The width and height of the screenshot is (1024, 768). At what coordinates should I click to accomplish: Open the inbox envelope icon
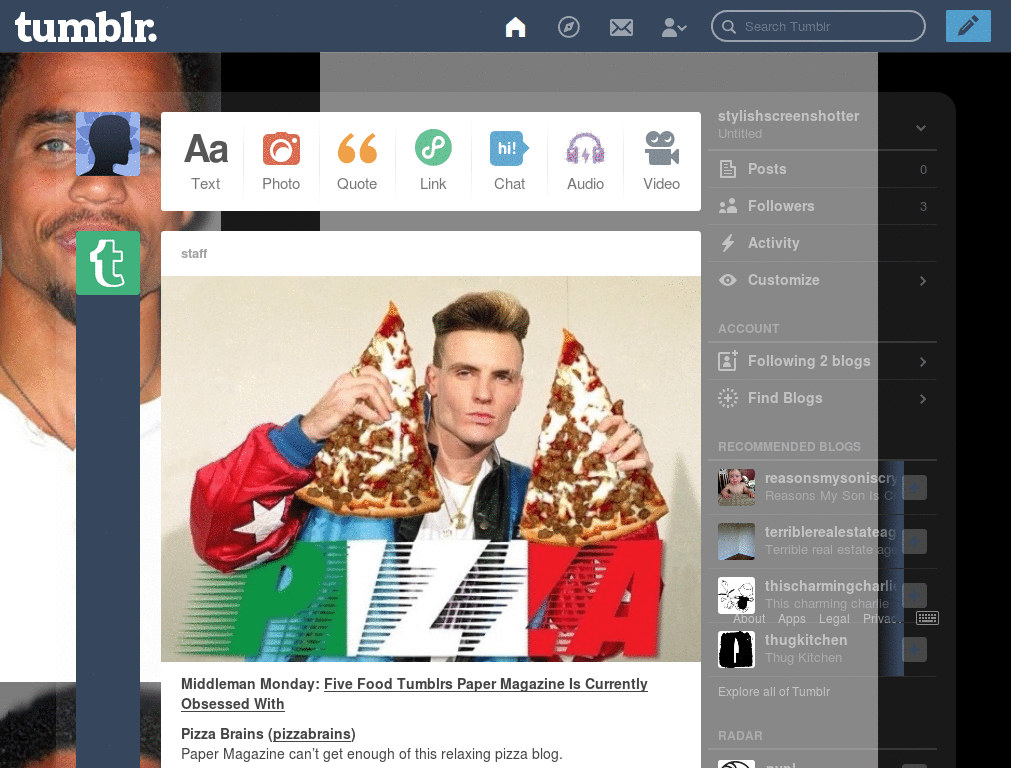click(x=621, y=27)
